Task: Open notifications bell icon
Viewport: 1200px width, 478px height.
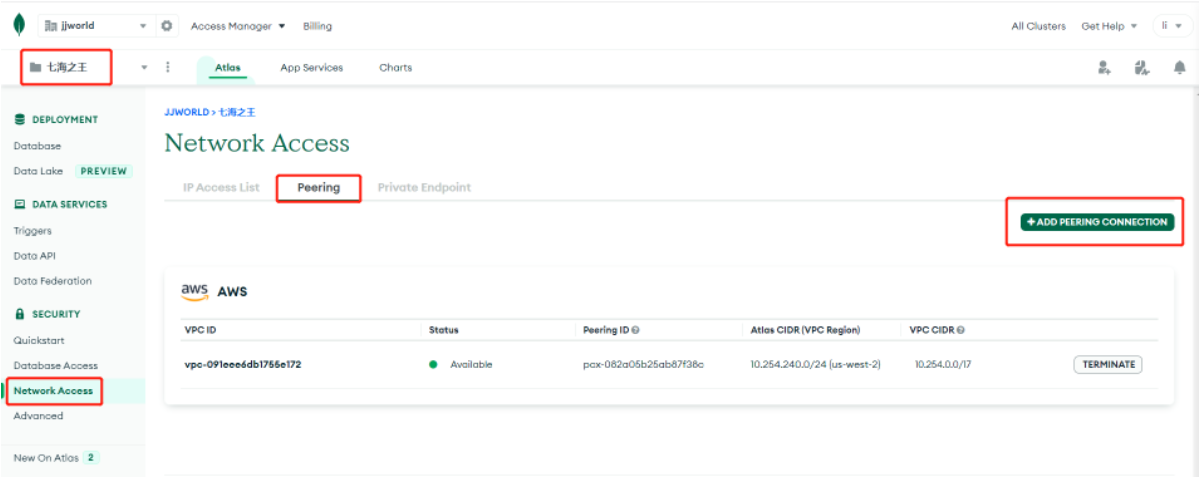Action: pos(1180,67)
